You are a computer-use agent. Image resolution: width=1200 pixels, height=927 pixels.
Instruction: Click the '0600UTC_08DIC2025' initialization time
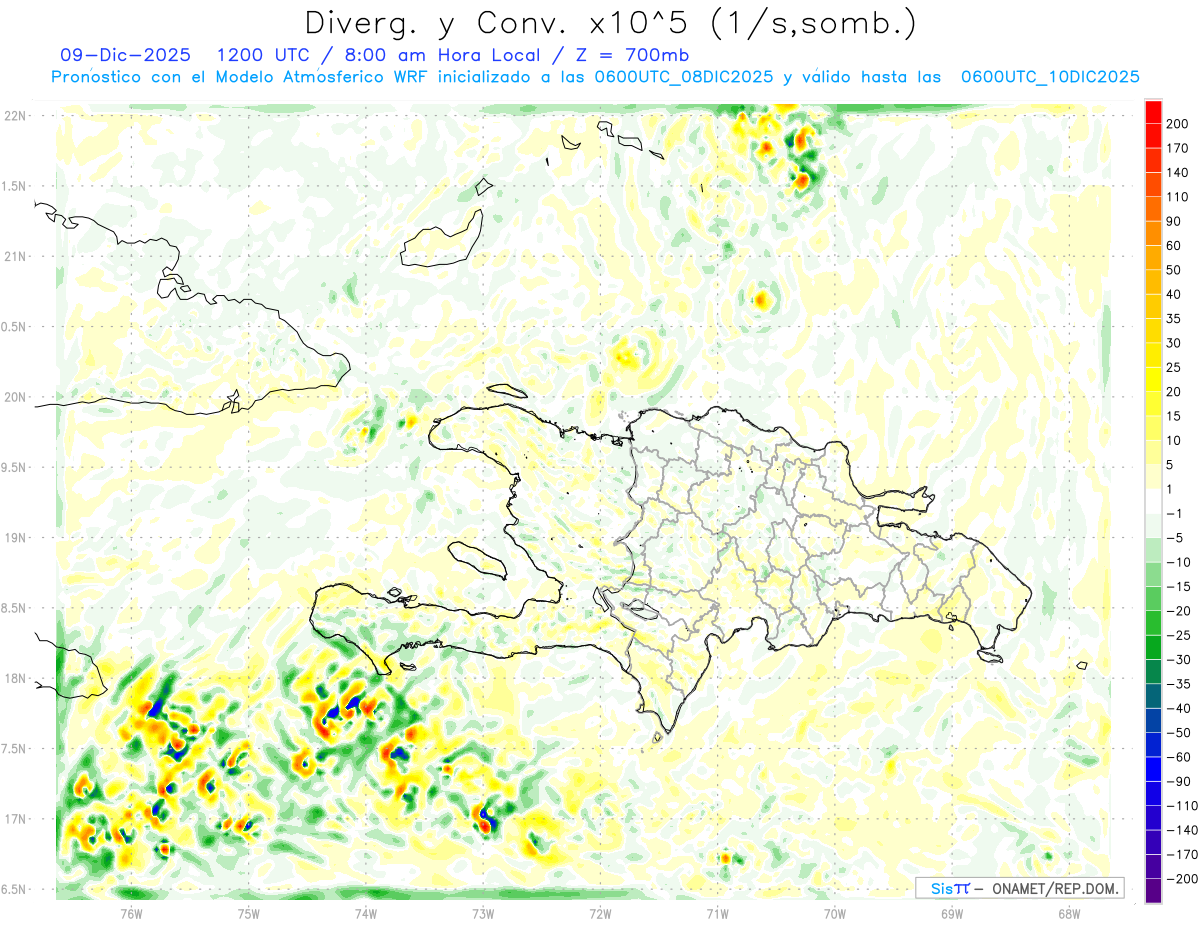point(683,77)
